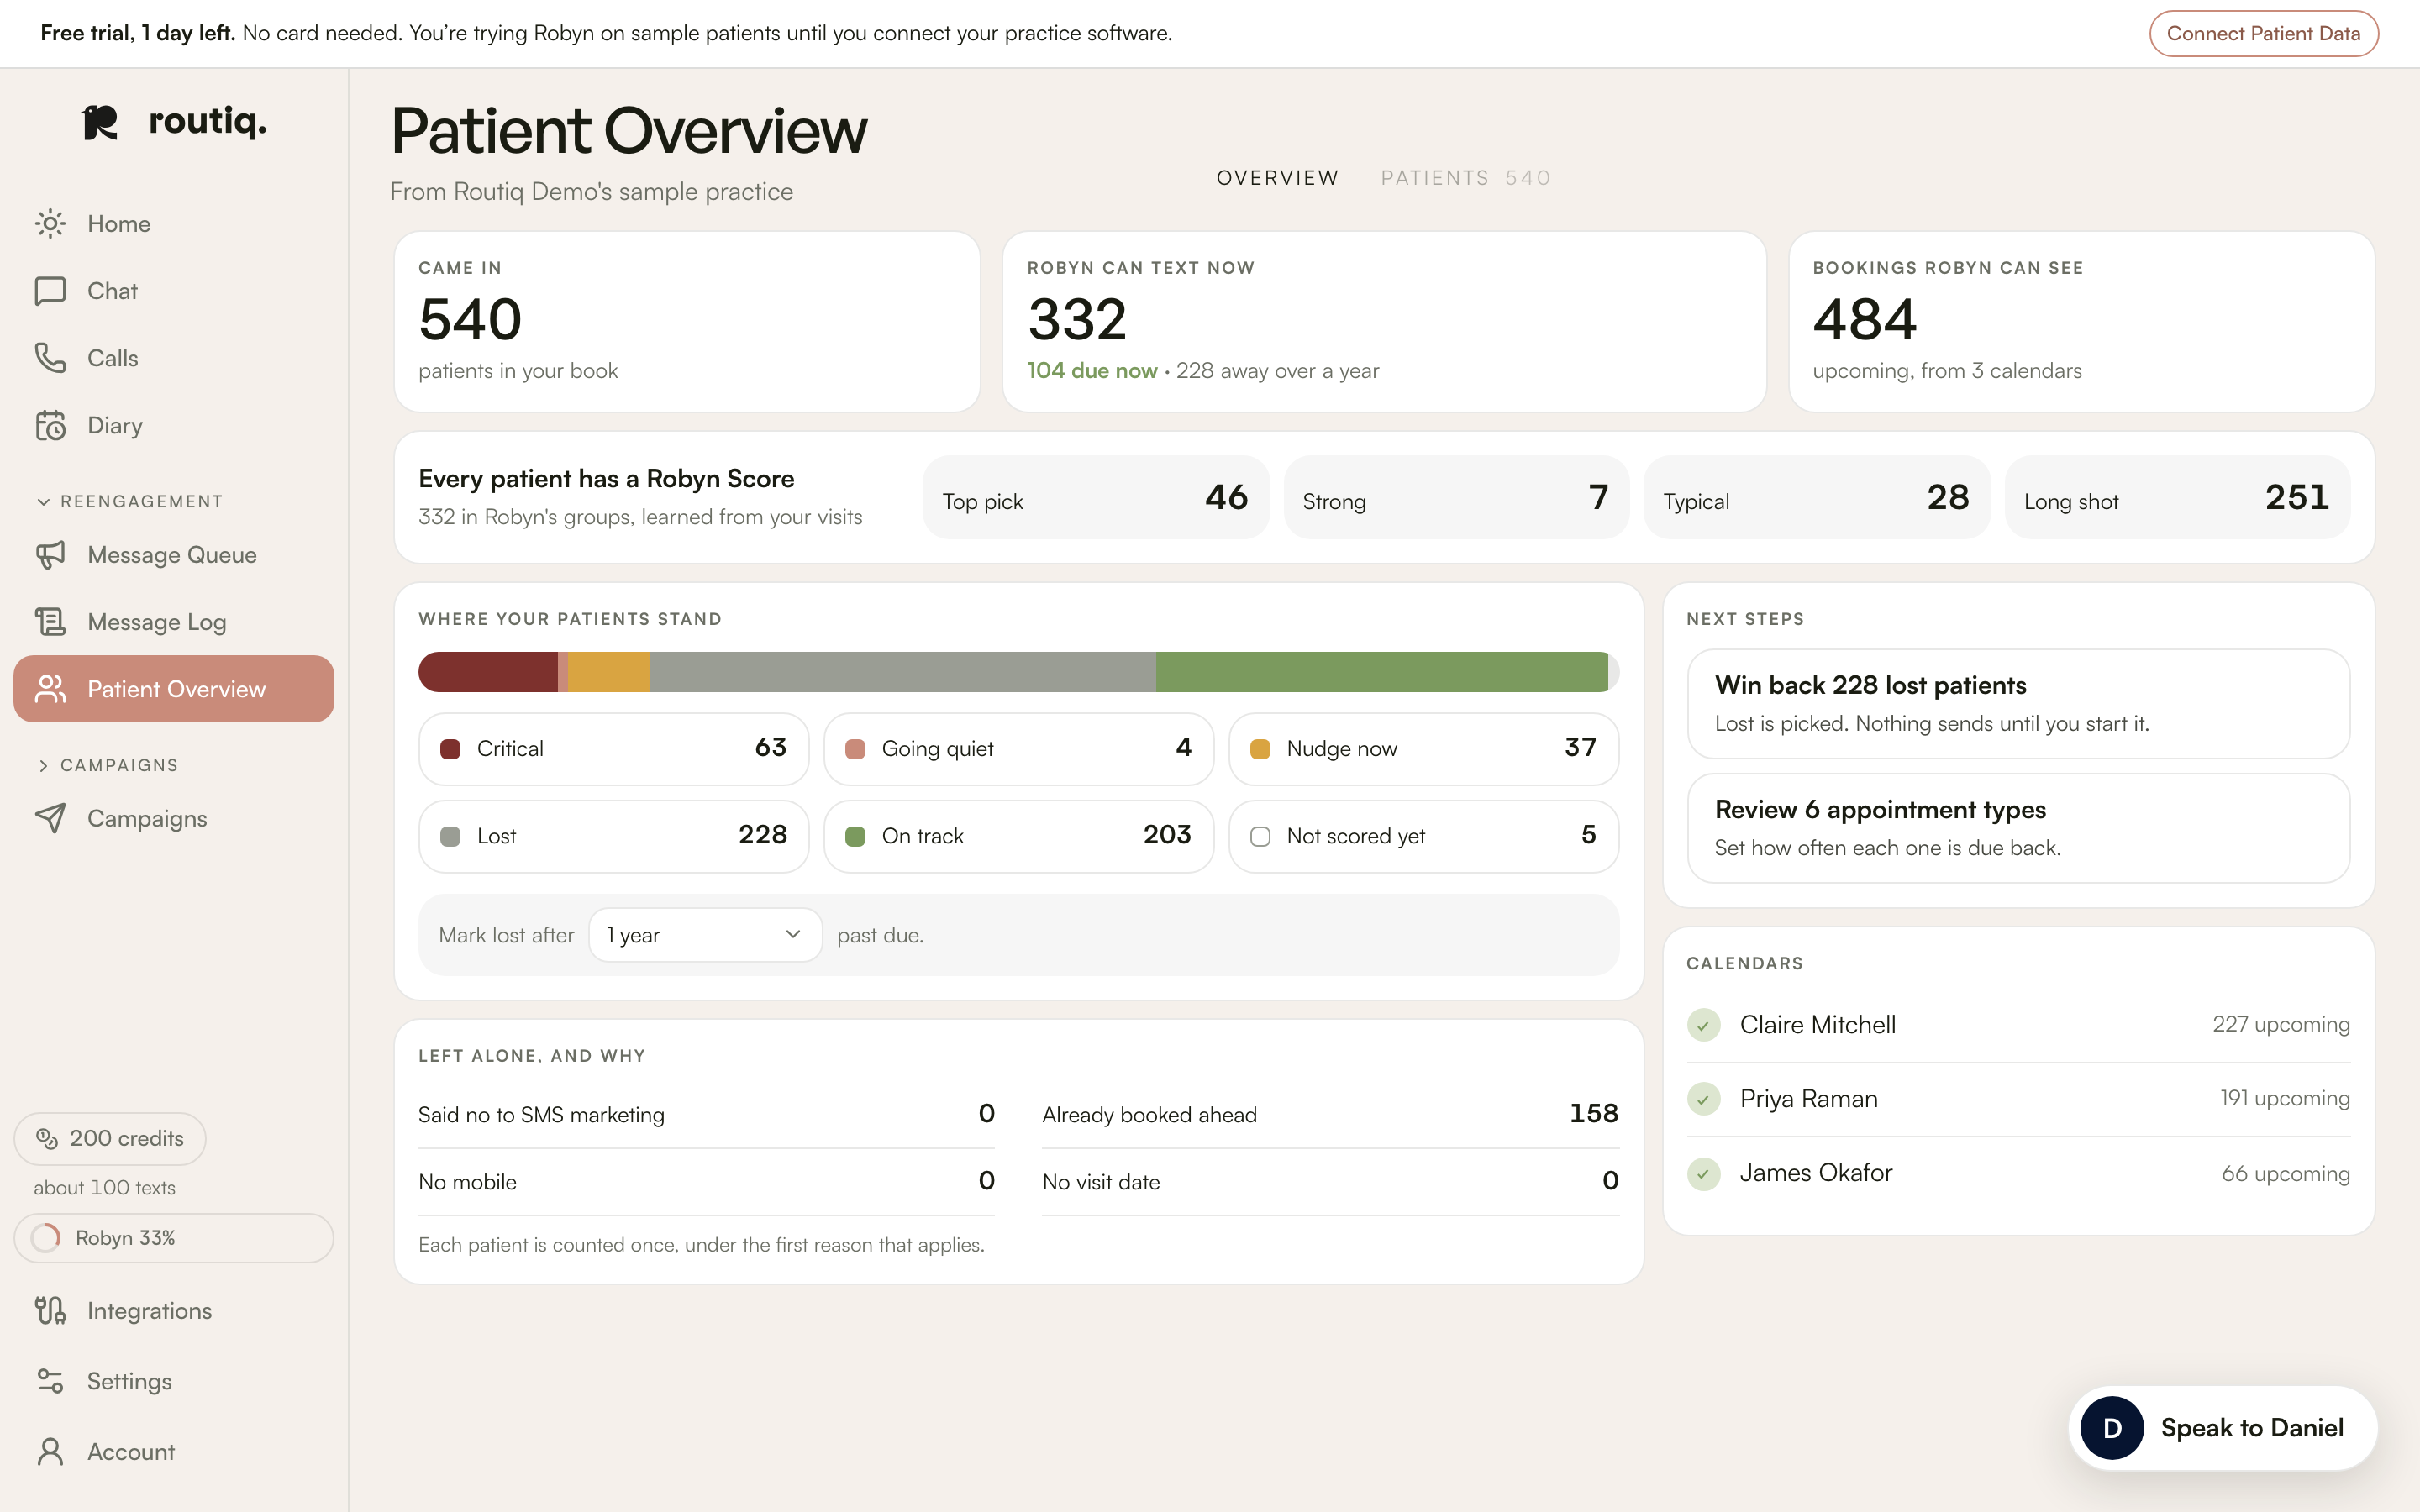Open Integrations via the plug icon
Image resolution: width=2420 pixels, height=1512 pixels.
(50, 1310)
